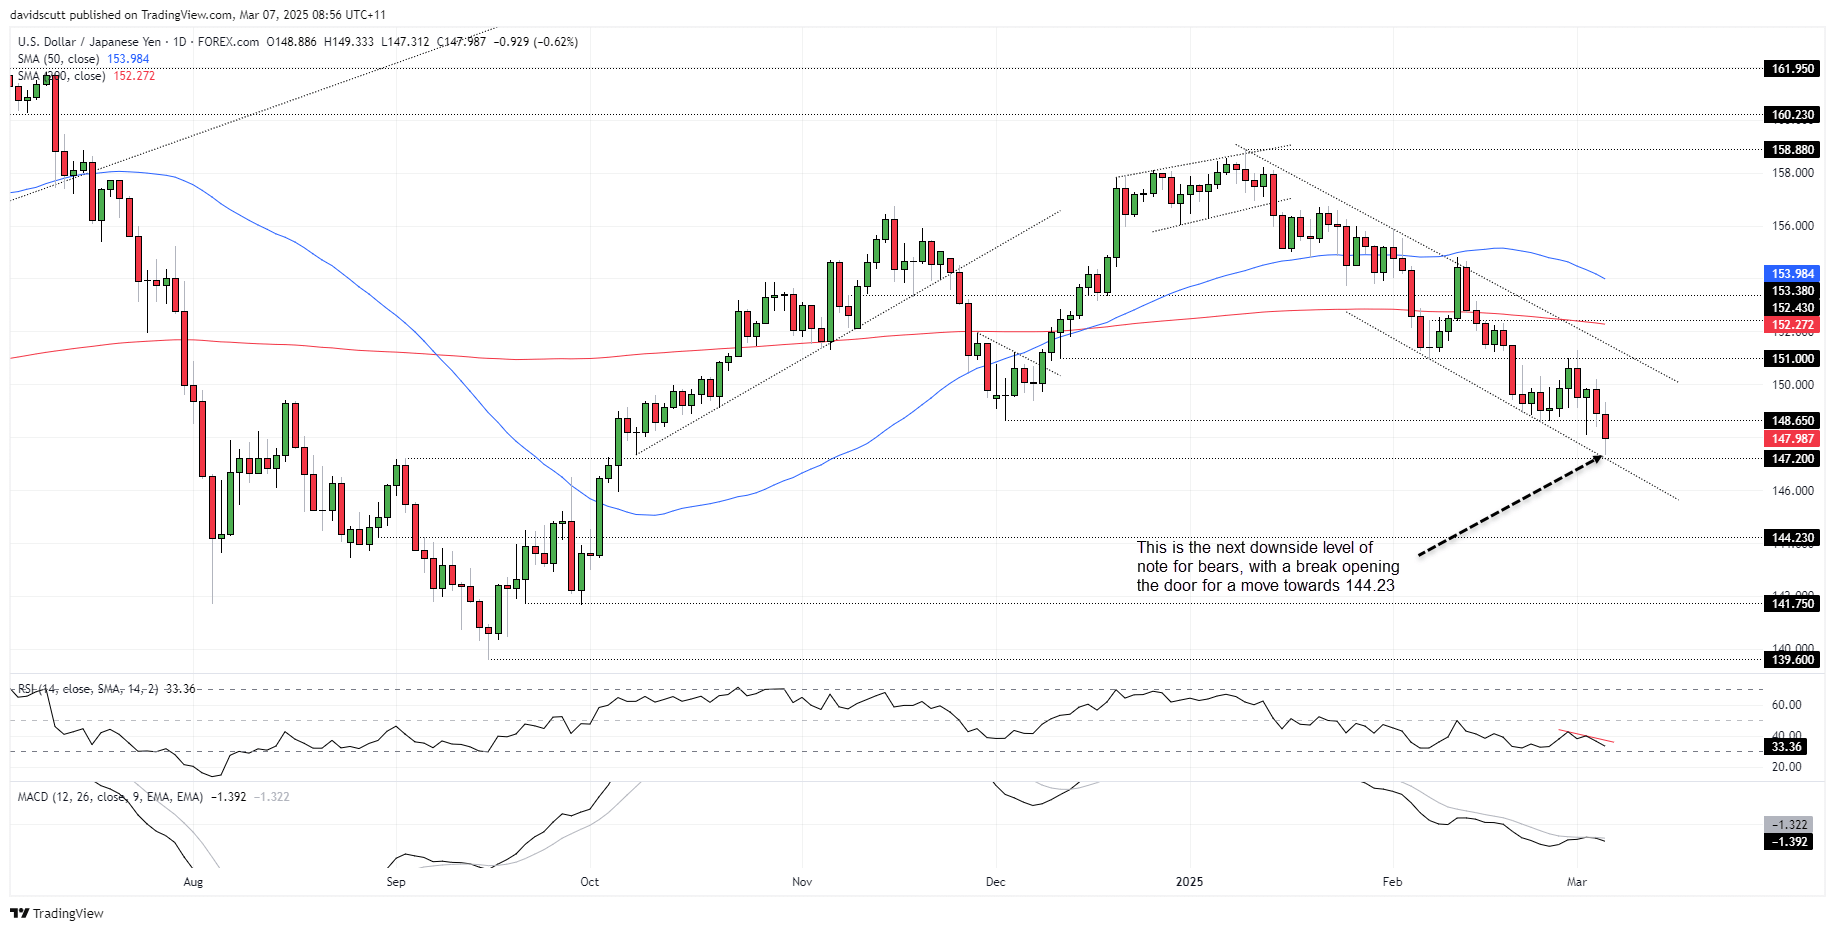1835x931 pixels.
Task: Click the red 147.987 current price tag
Action: tap(1792, 439)
